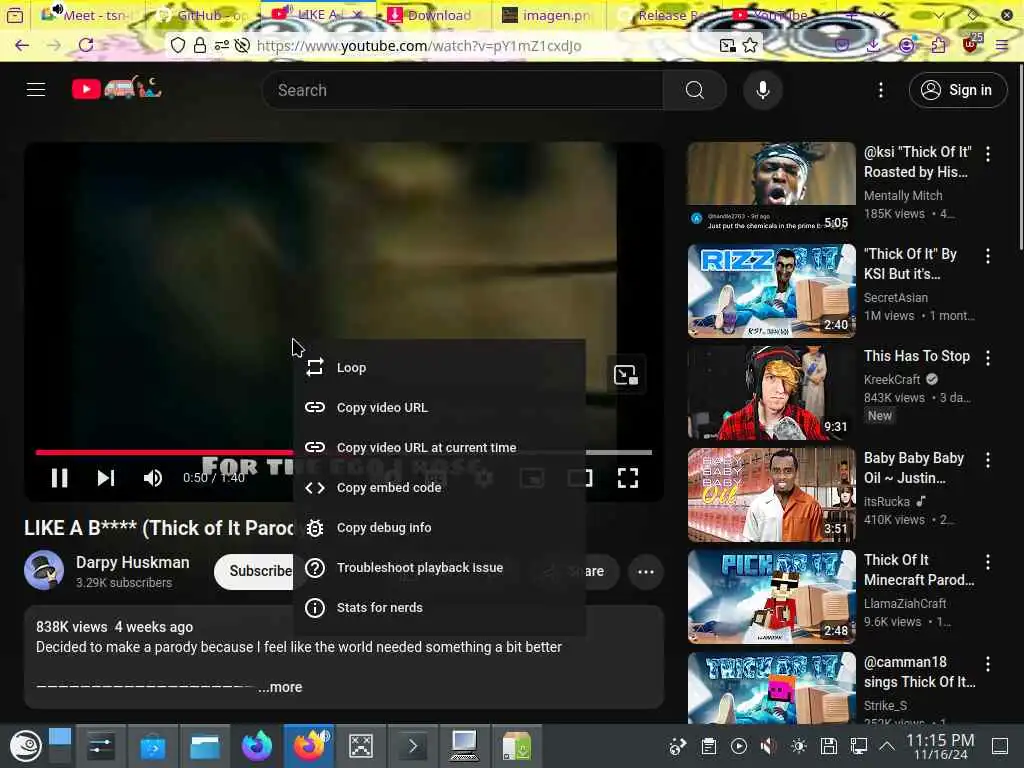Skip to next video
The width and height of the screenshot is (1024, 768).
106,478
